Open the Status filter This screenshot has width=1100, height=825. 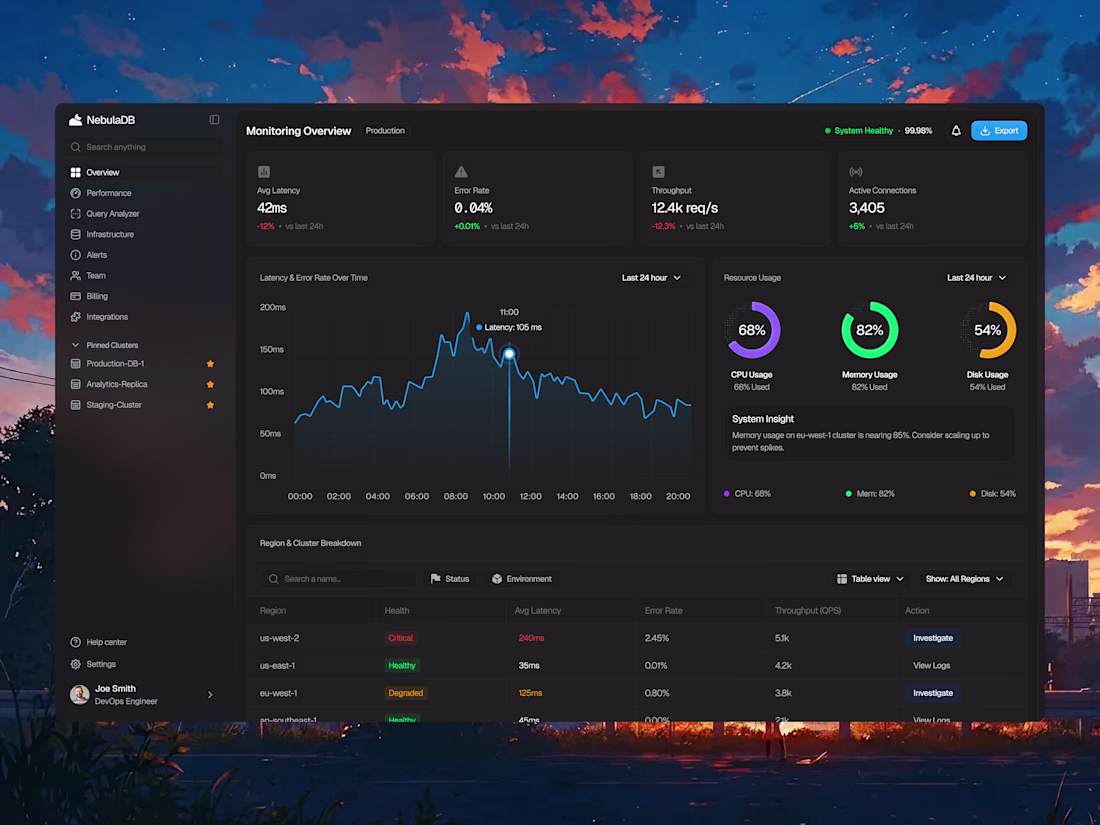tap(450, 579)
